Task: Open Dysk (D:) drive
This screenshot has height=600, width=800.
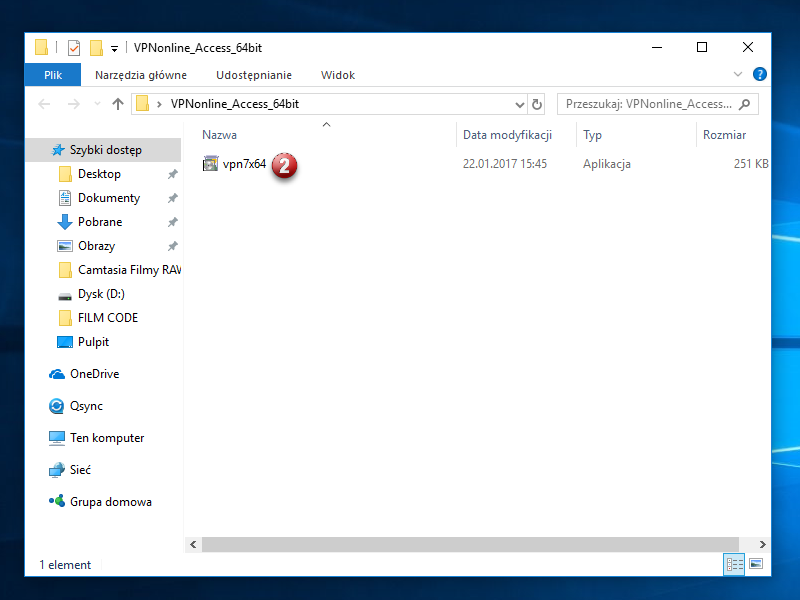Action: coord(101,294)
